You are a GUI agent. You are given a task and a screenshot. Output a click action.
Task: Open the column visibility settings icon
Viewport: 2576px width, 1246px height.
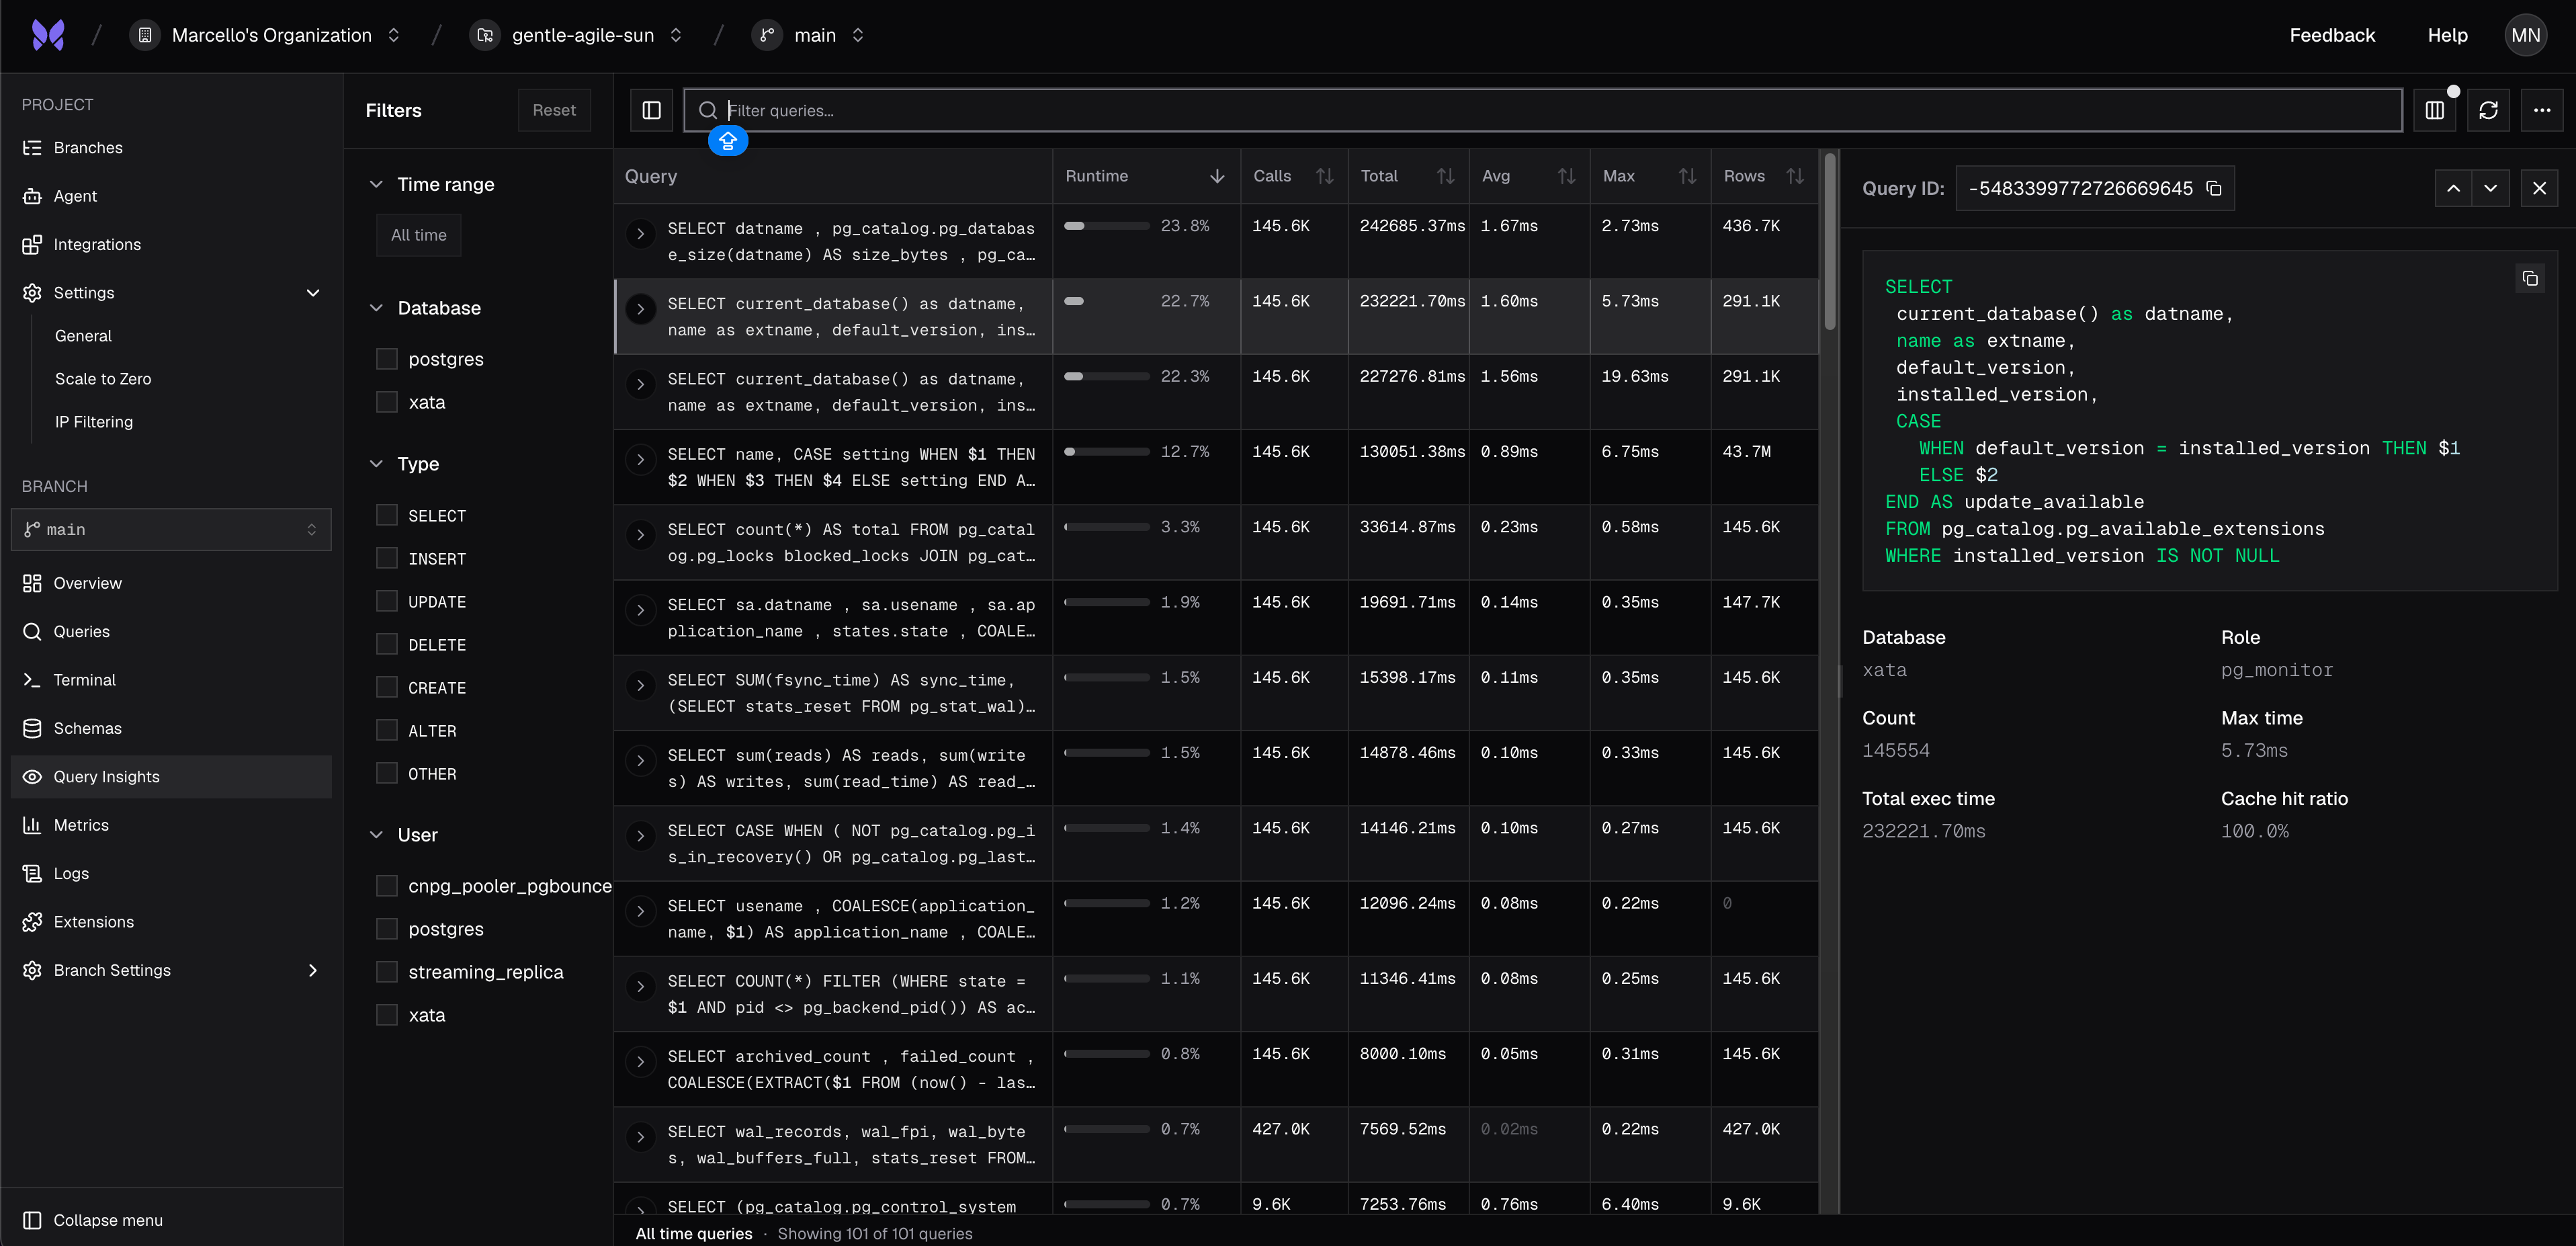[2435, 110]
